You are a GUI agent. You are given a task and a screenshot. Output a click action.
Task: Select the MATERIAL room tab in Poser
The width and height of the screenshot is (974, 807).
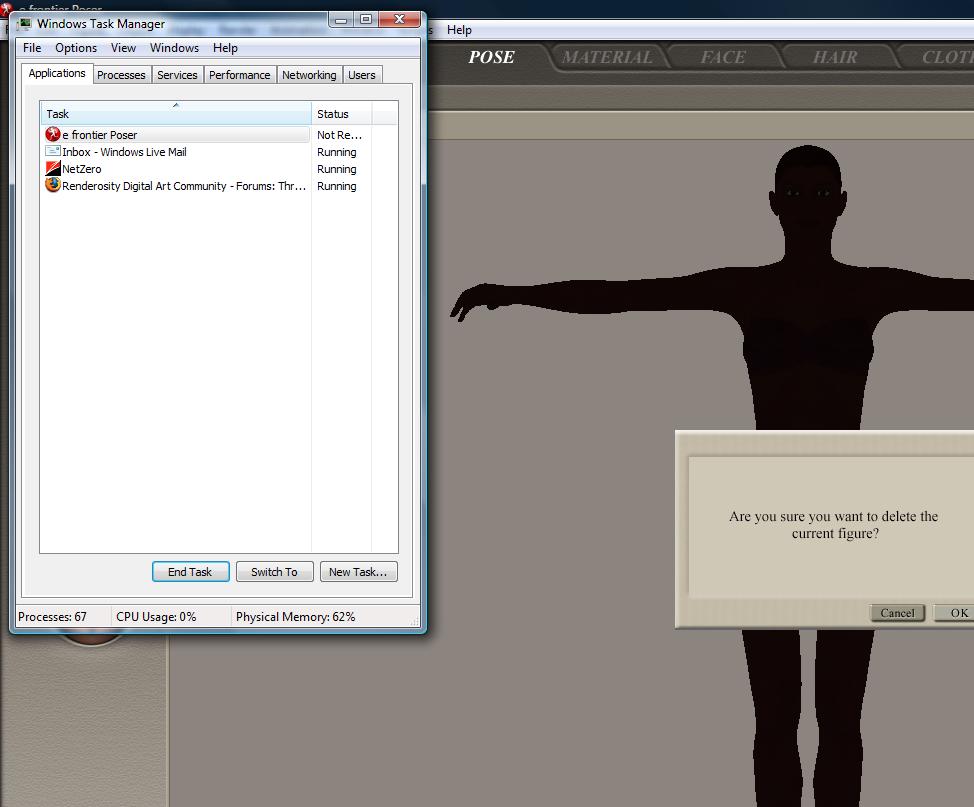click(x=607, y=58)
